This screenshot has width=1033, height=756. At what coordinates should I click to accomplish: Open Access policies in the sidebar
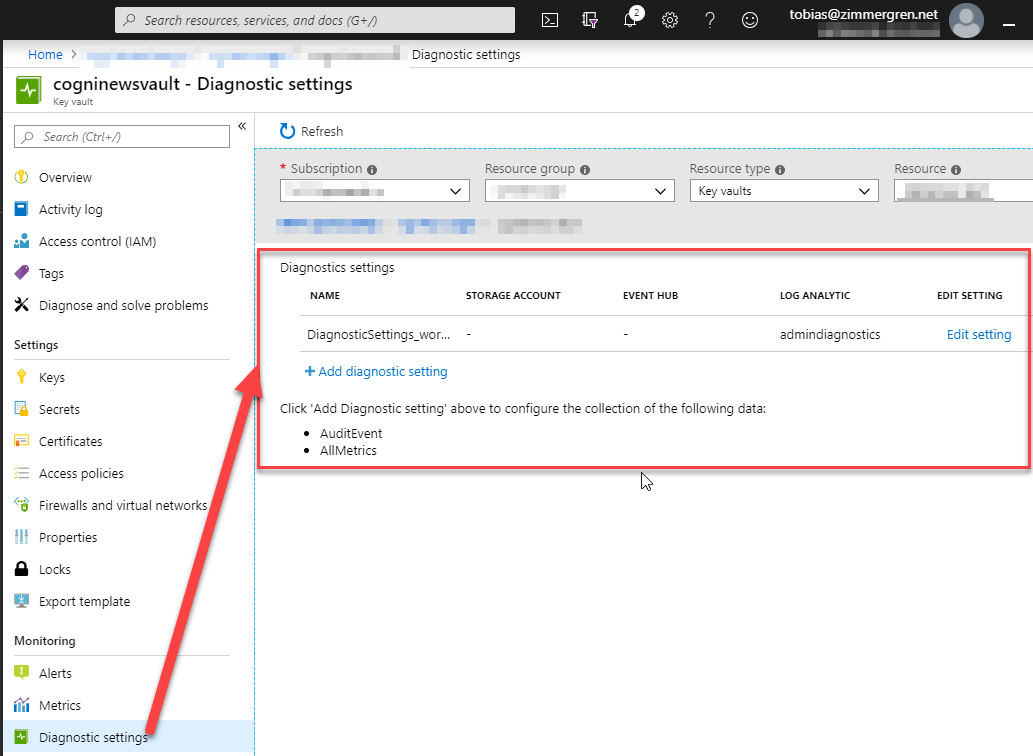point(81,473)
